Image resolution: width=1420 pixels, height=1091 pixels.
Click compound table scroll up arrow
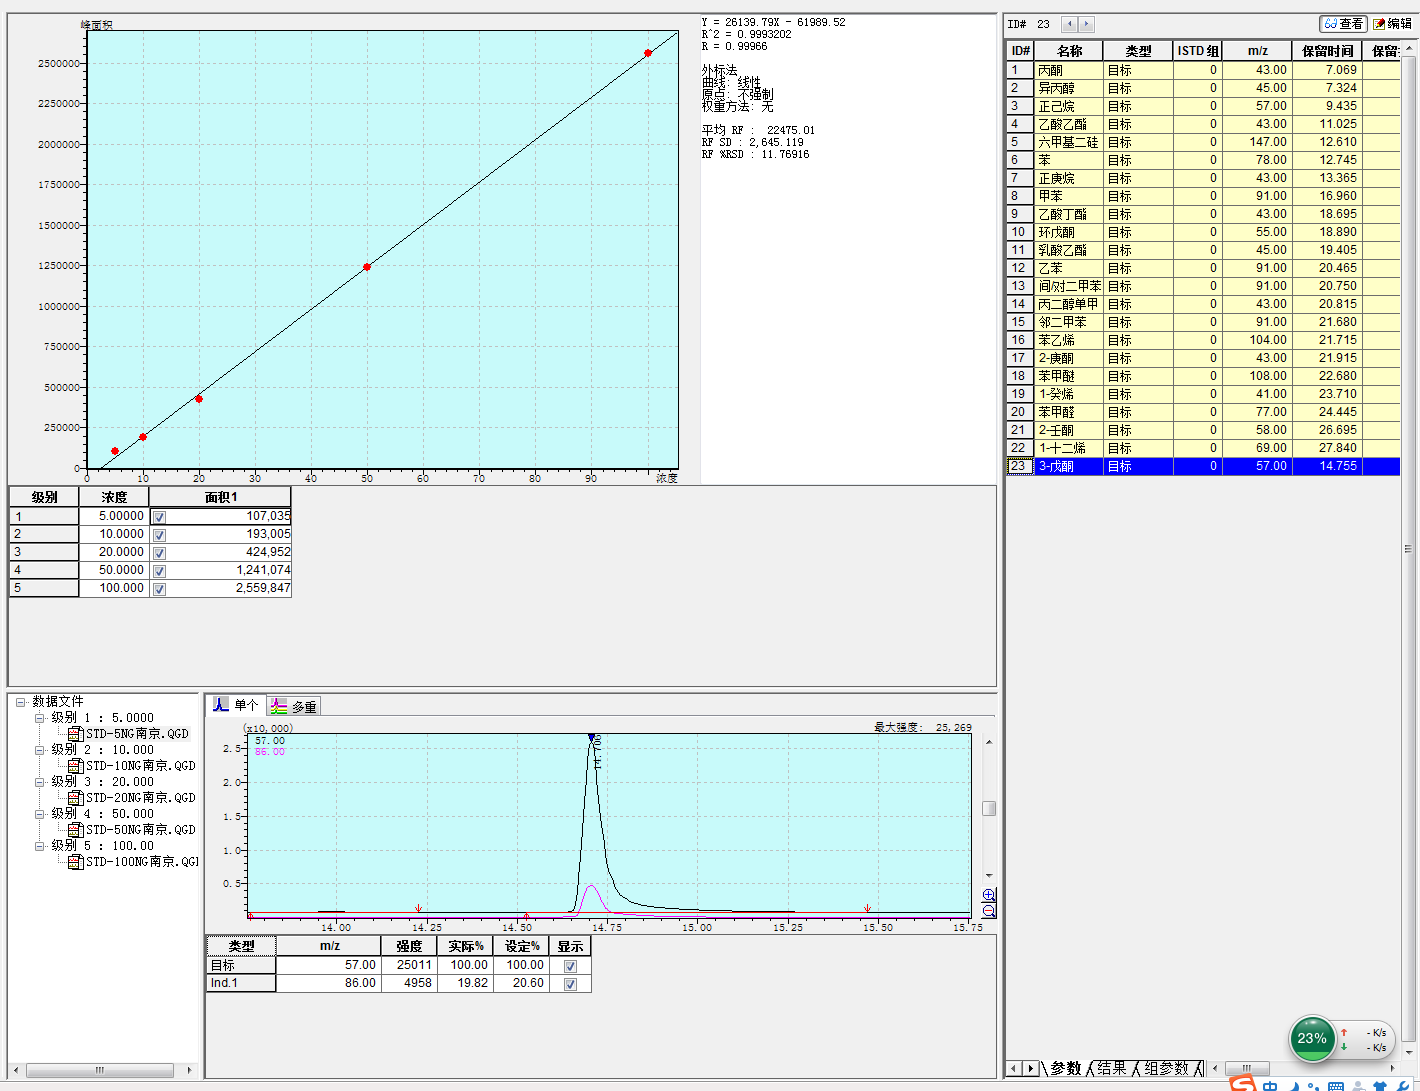point(1409,48)
